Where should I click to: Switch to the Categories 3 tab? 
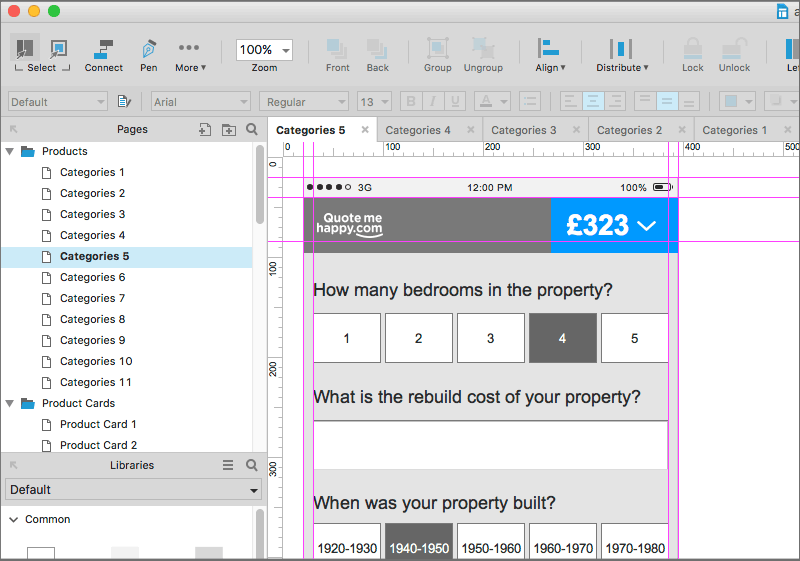pyautogui.click(x=524, y=130)
